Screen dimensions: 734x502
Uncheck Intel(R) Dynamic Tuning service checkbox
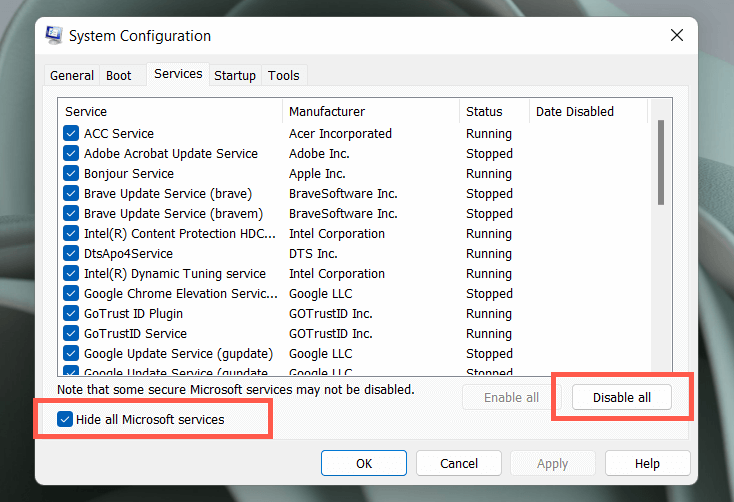[71, 273]
